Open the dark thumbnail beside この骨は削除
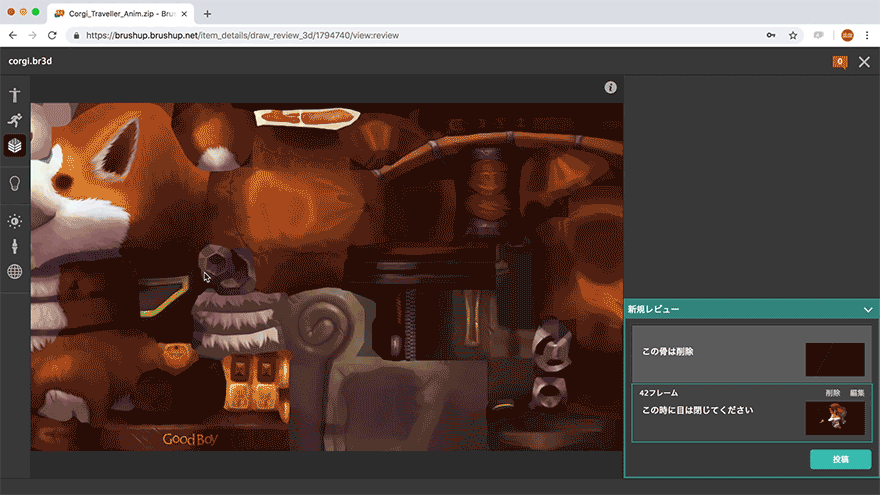 [x=835, y=359]
